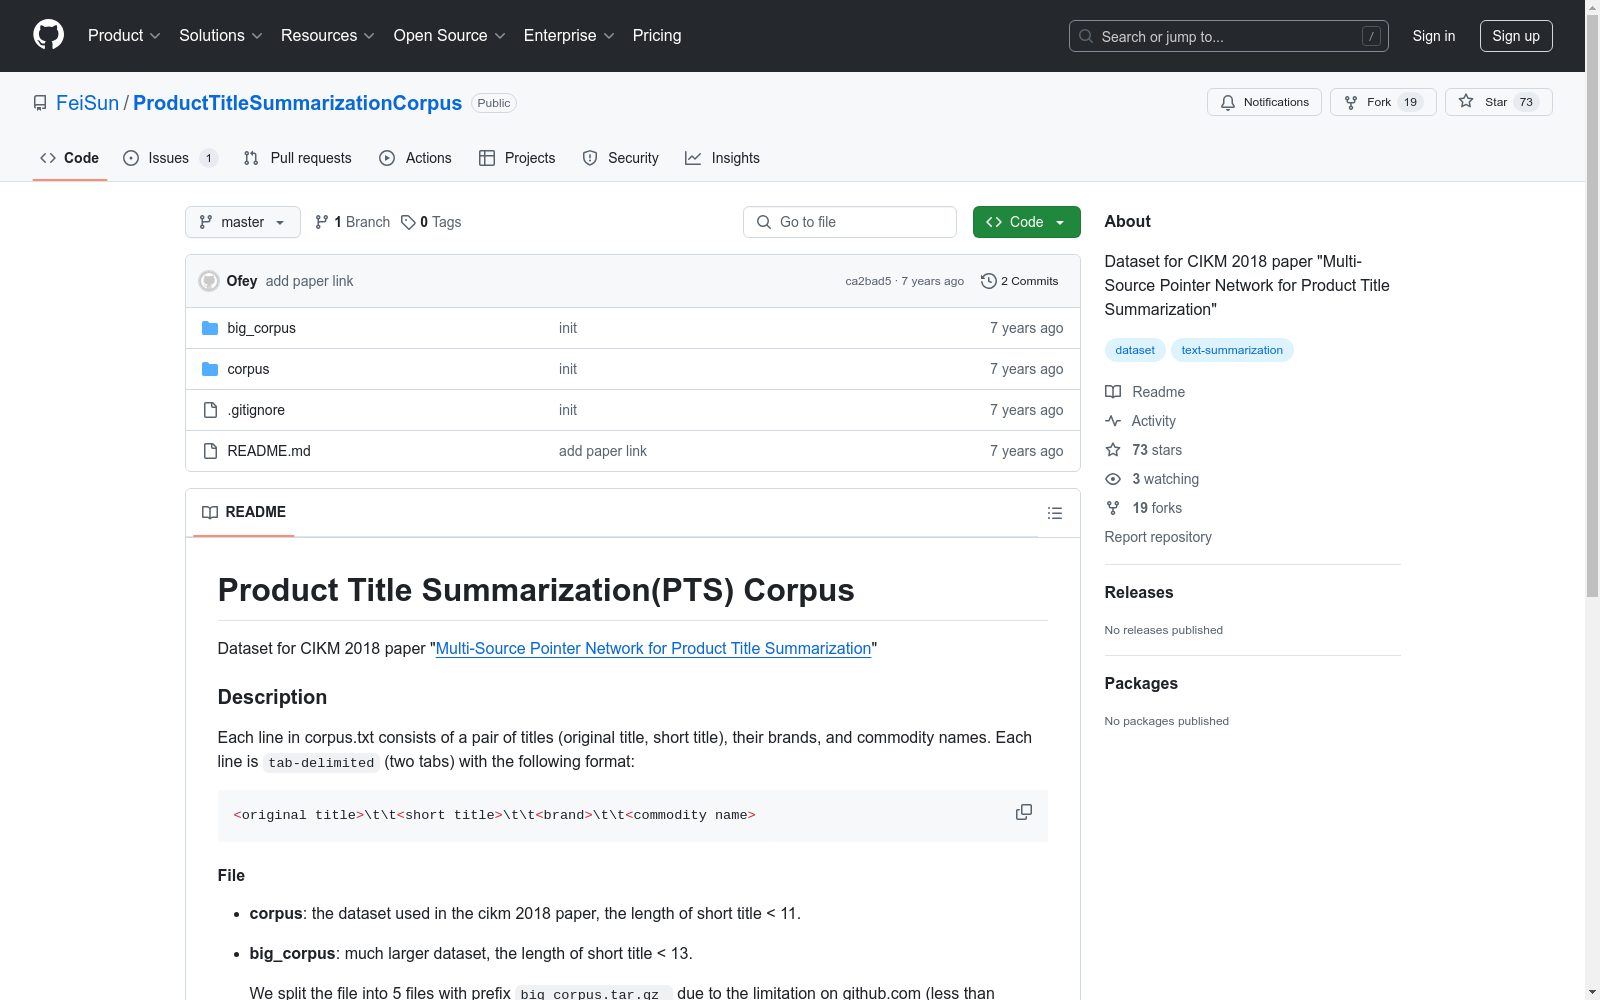The height and width of the screenshot is (1000, 1600).
Task: Click the star icon beside 73 stars
Action: [x=1113, y=450]
